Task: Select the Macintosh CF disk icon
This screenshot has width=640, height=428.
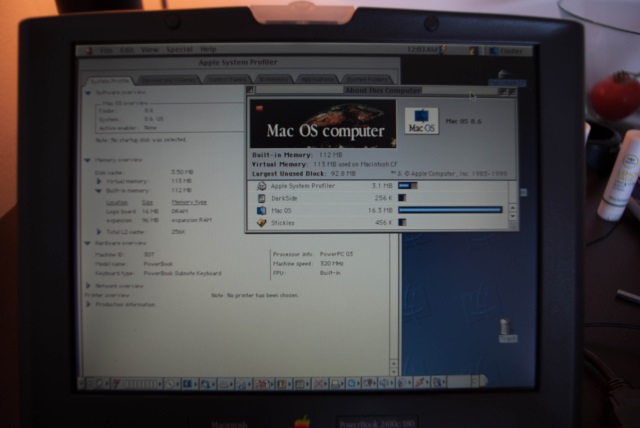Action: [x=506, y=78]
